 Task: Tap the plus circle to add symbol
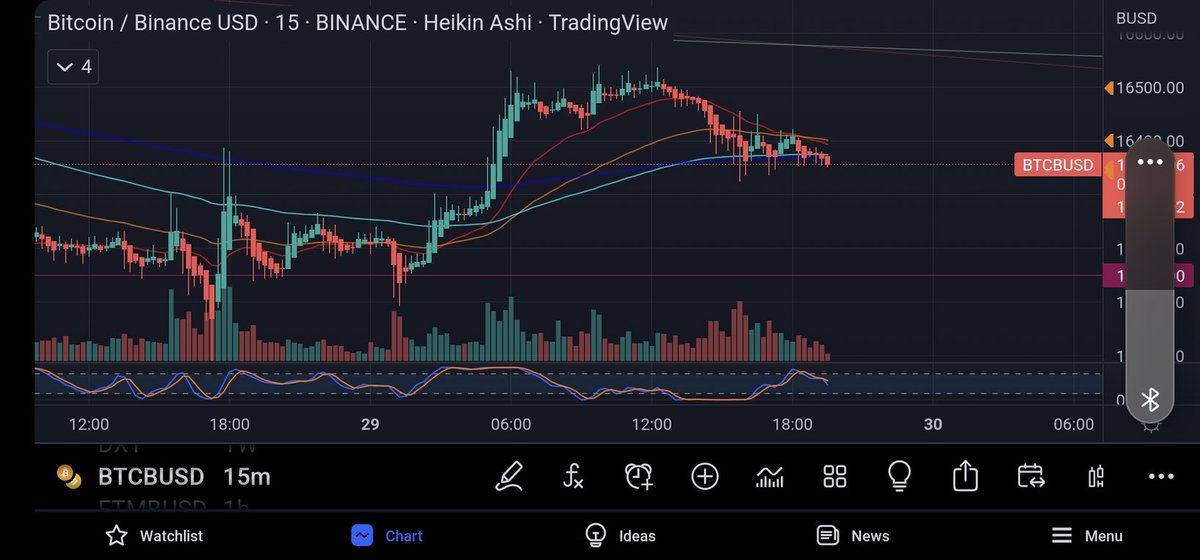coord(705,476)
